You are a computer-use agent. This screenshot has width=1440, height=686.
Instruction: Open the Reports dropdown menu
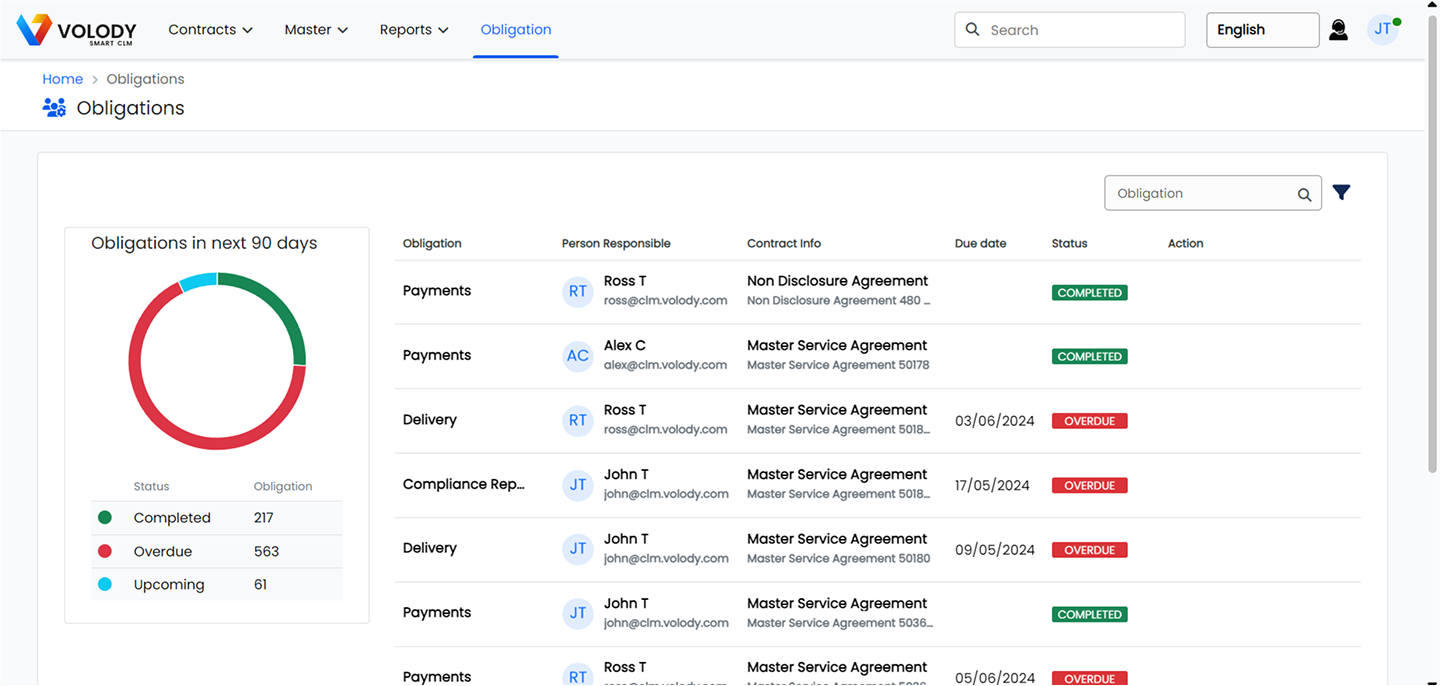[414, 30]
